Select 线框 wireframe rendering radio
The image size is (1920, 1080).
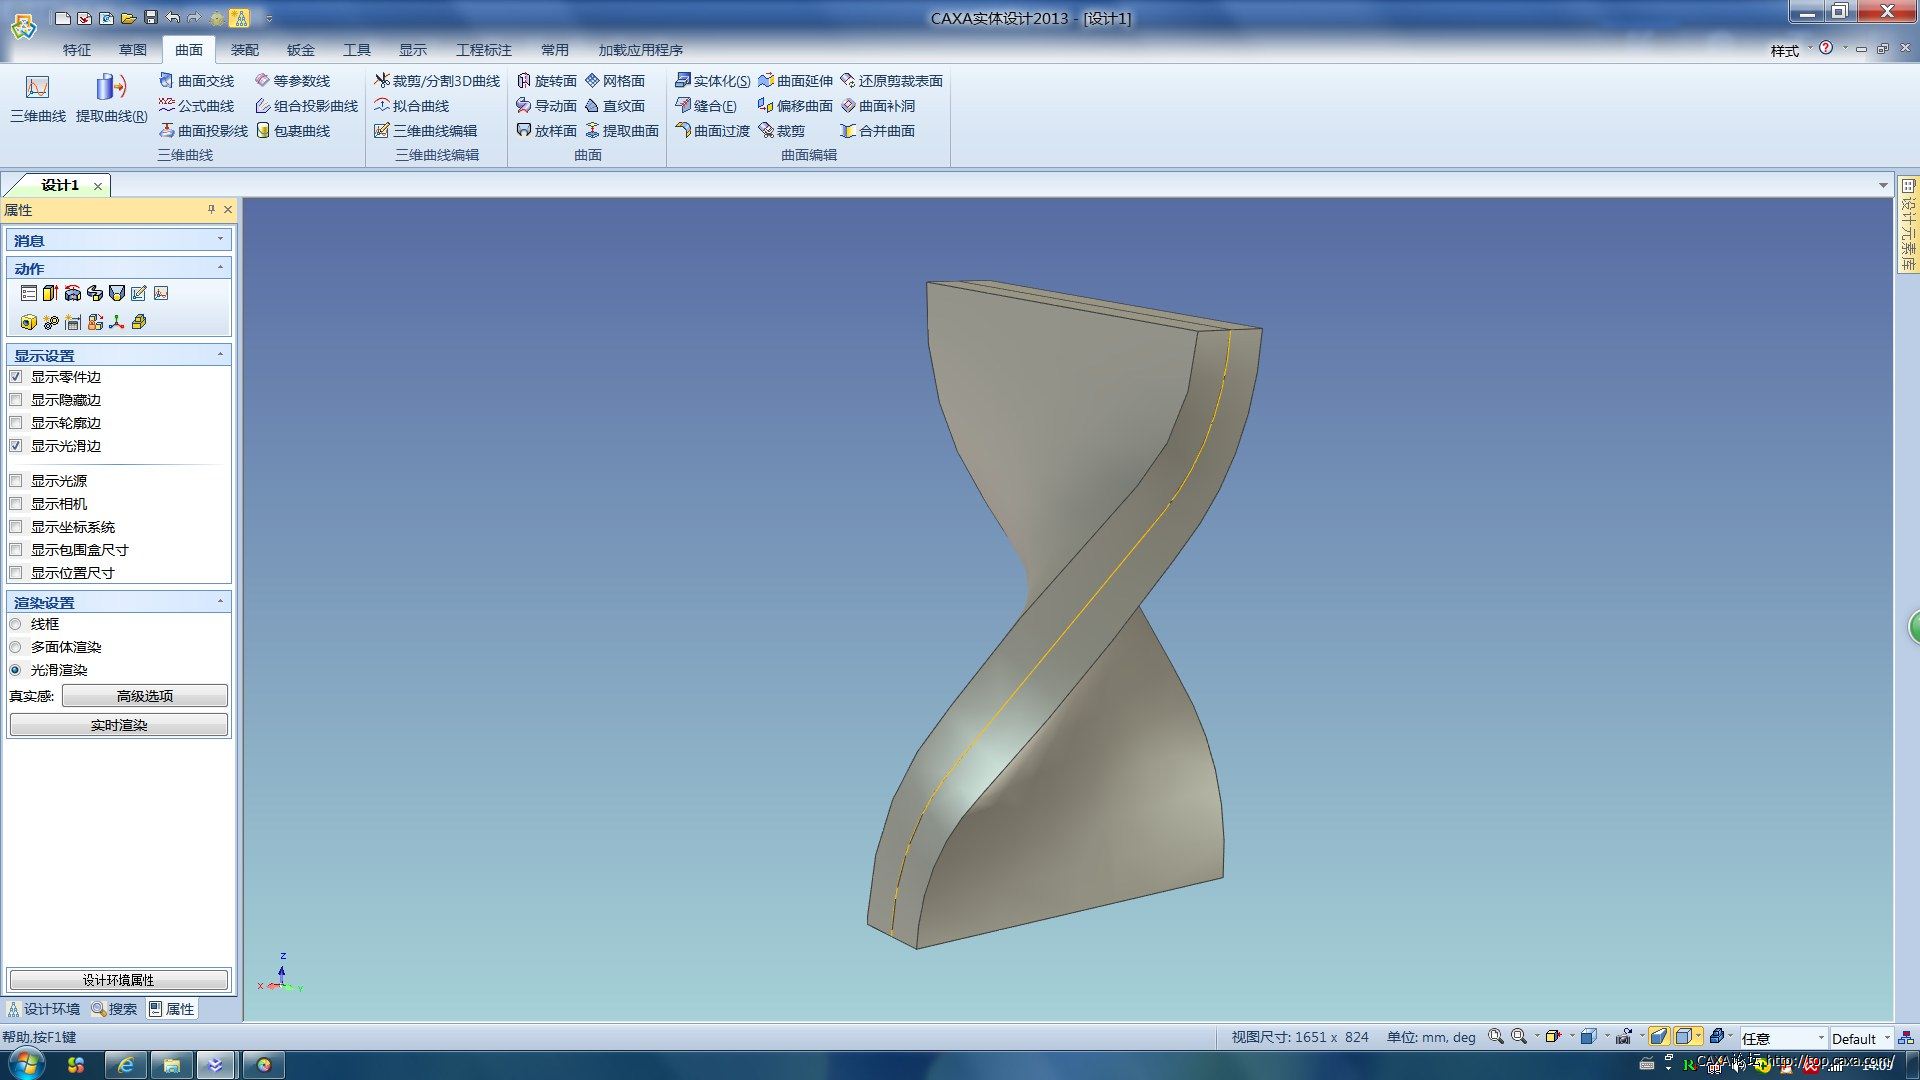point(15,624)
